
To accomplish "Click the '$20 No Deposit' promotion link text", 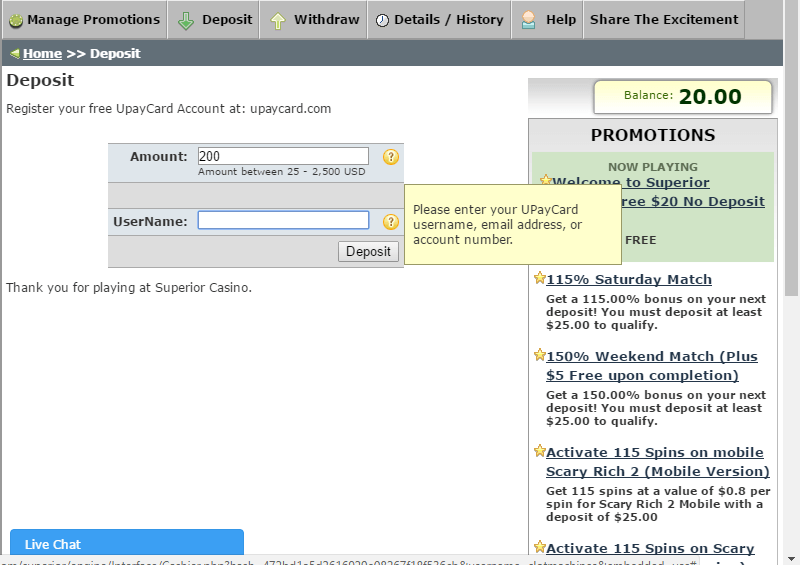I will [x=708, y=202].
